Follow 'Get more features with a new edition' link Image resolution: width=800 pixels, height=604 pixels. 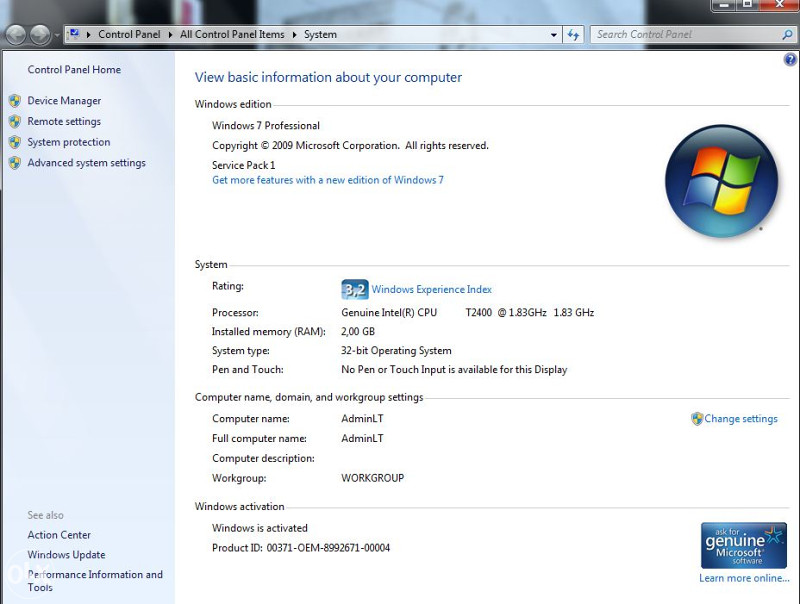point(328,180)
